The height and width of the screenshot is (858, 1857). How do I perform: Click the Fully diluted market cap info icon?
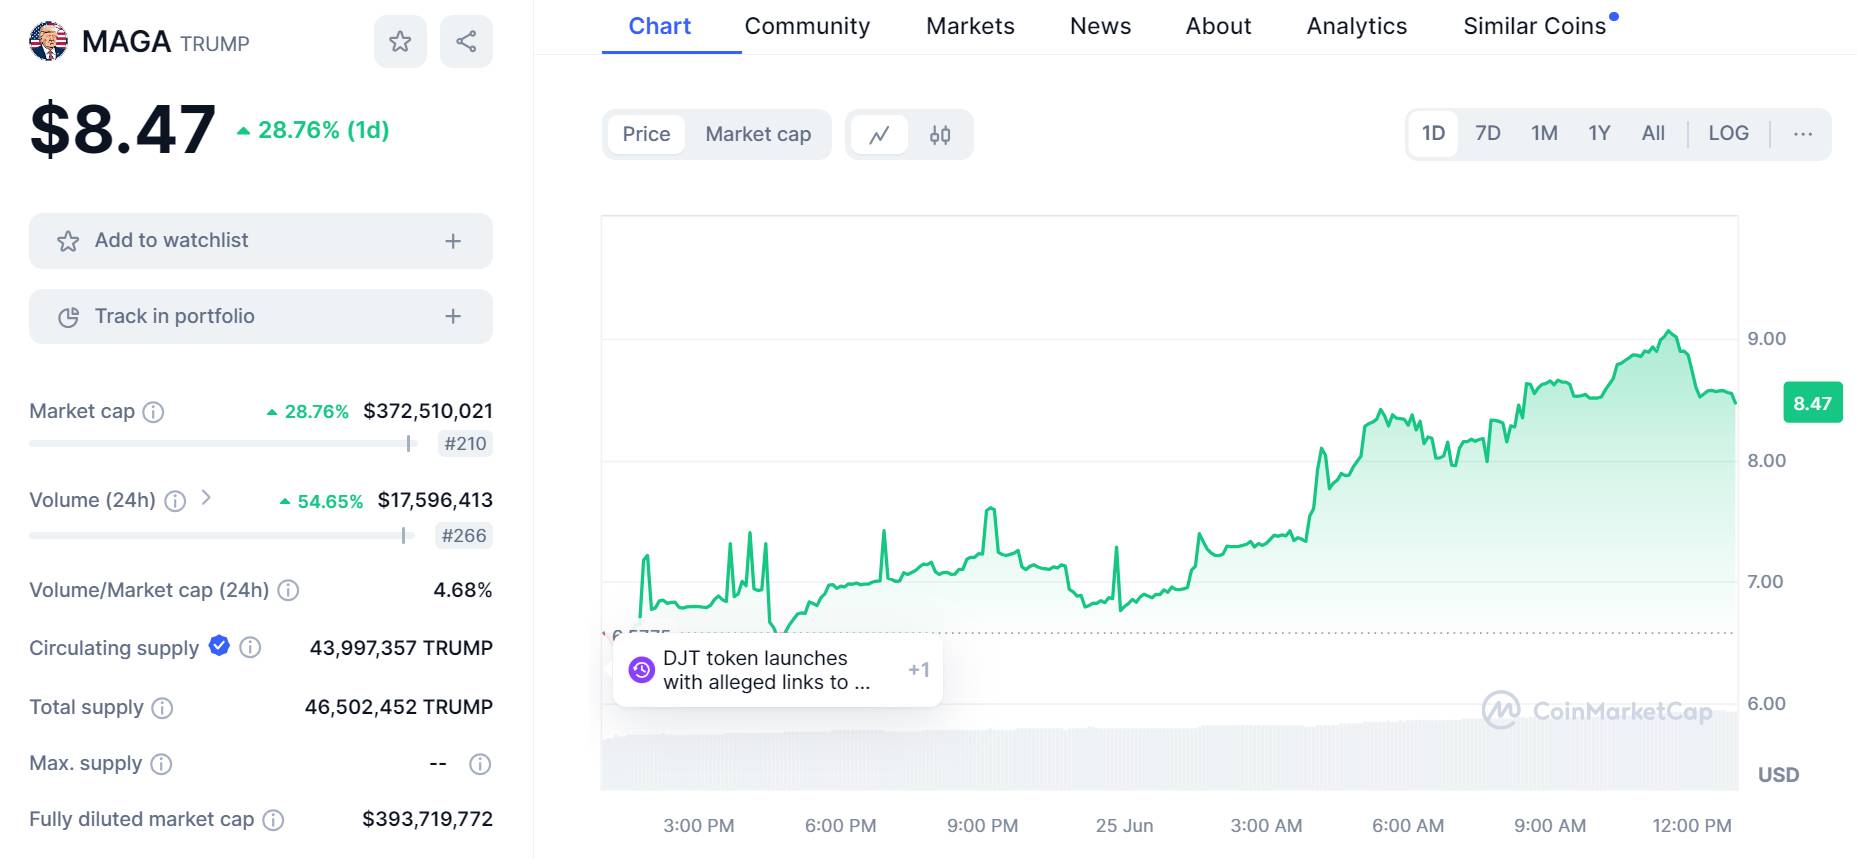point(273,820)
